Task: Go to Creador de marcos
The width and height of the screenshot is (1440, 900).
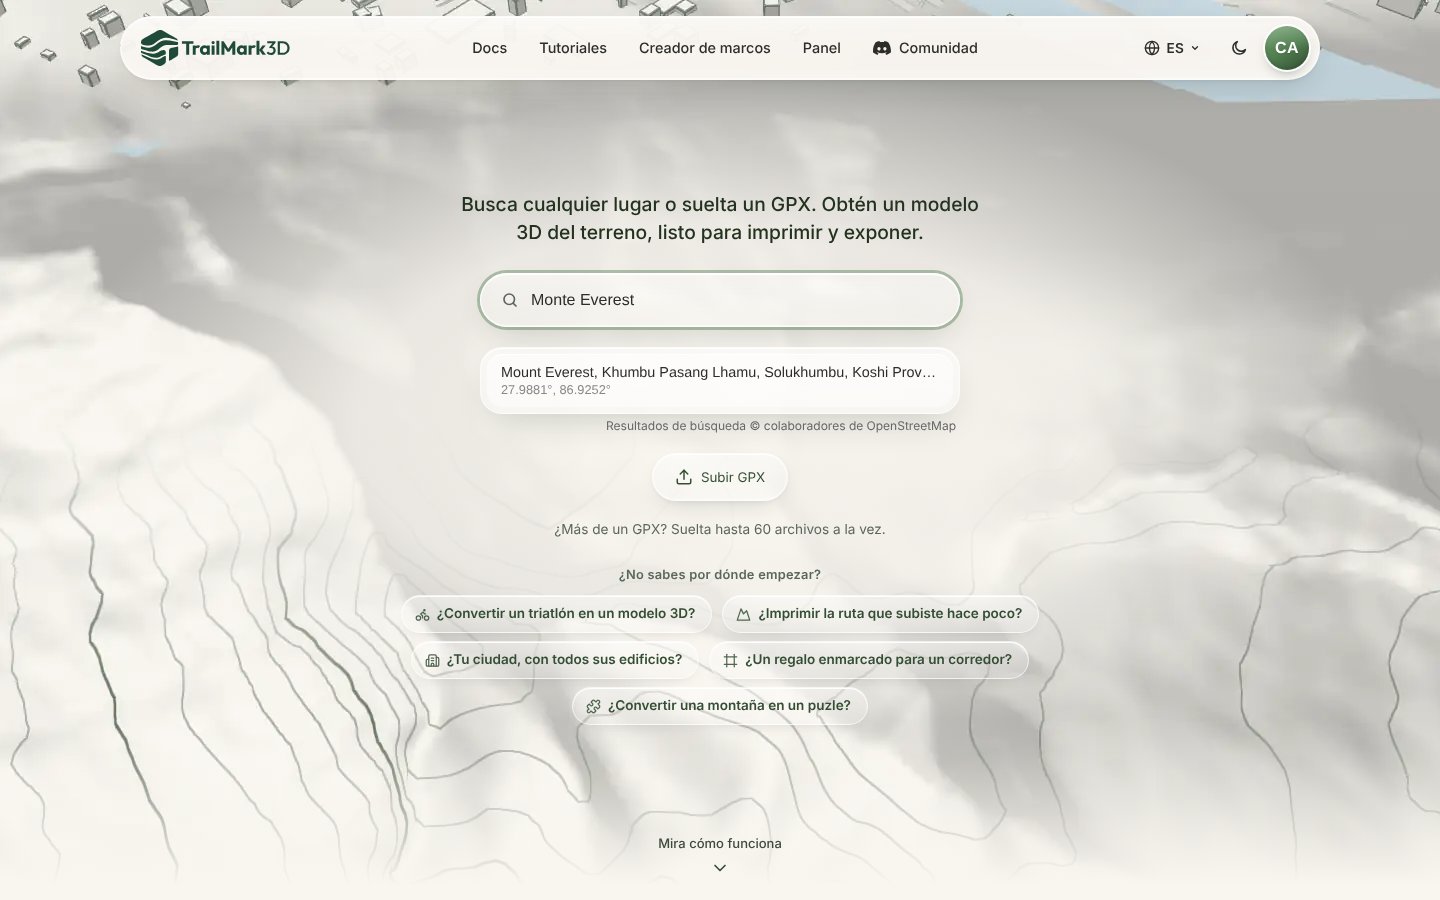Action: click(705, 48)
